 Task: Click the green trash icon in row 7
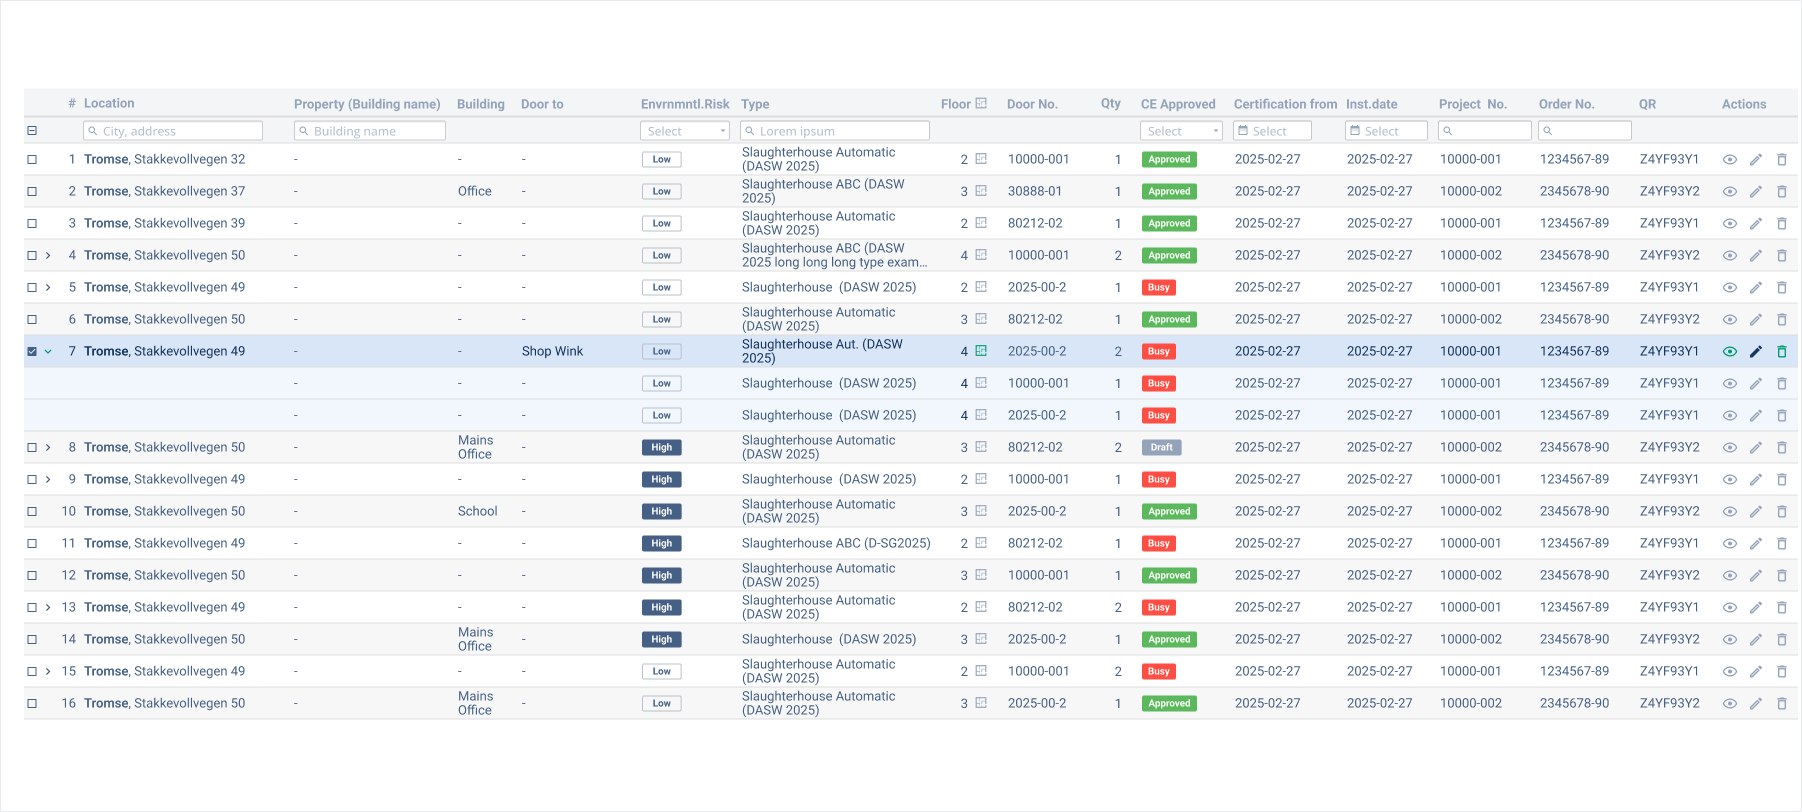[x=1781, y=351]
